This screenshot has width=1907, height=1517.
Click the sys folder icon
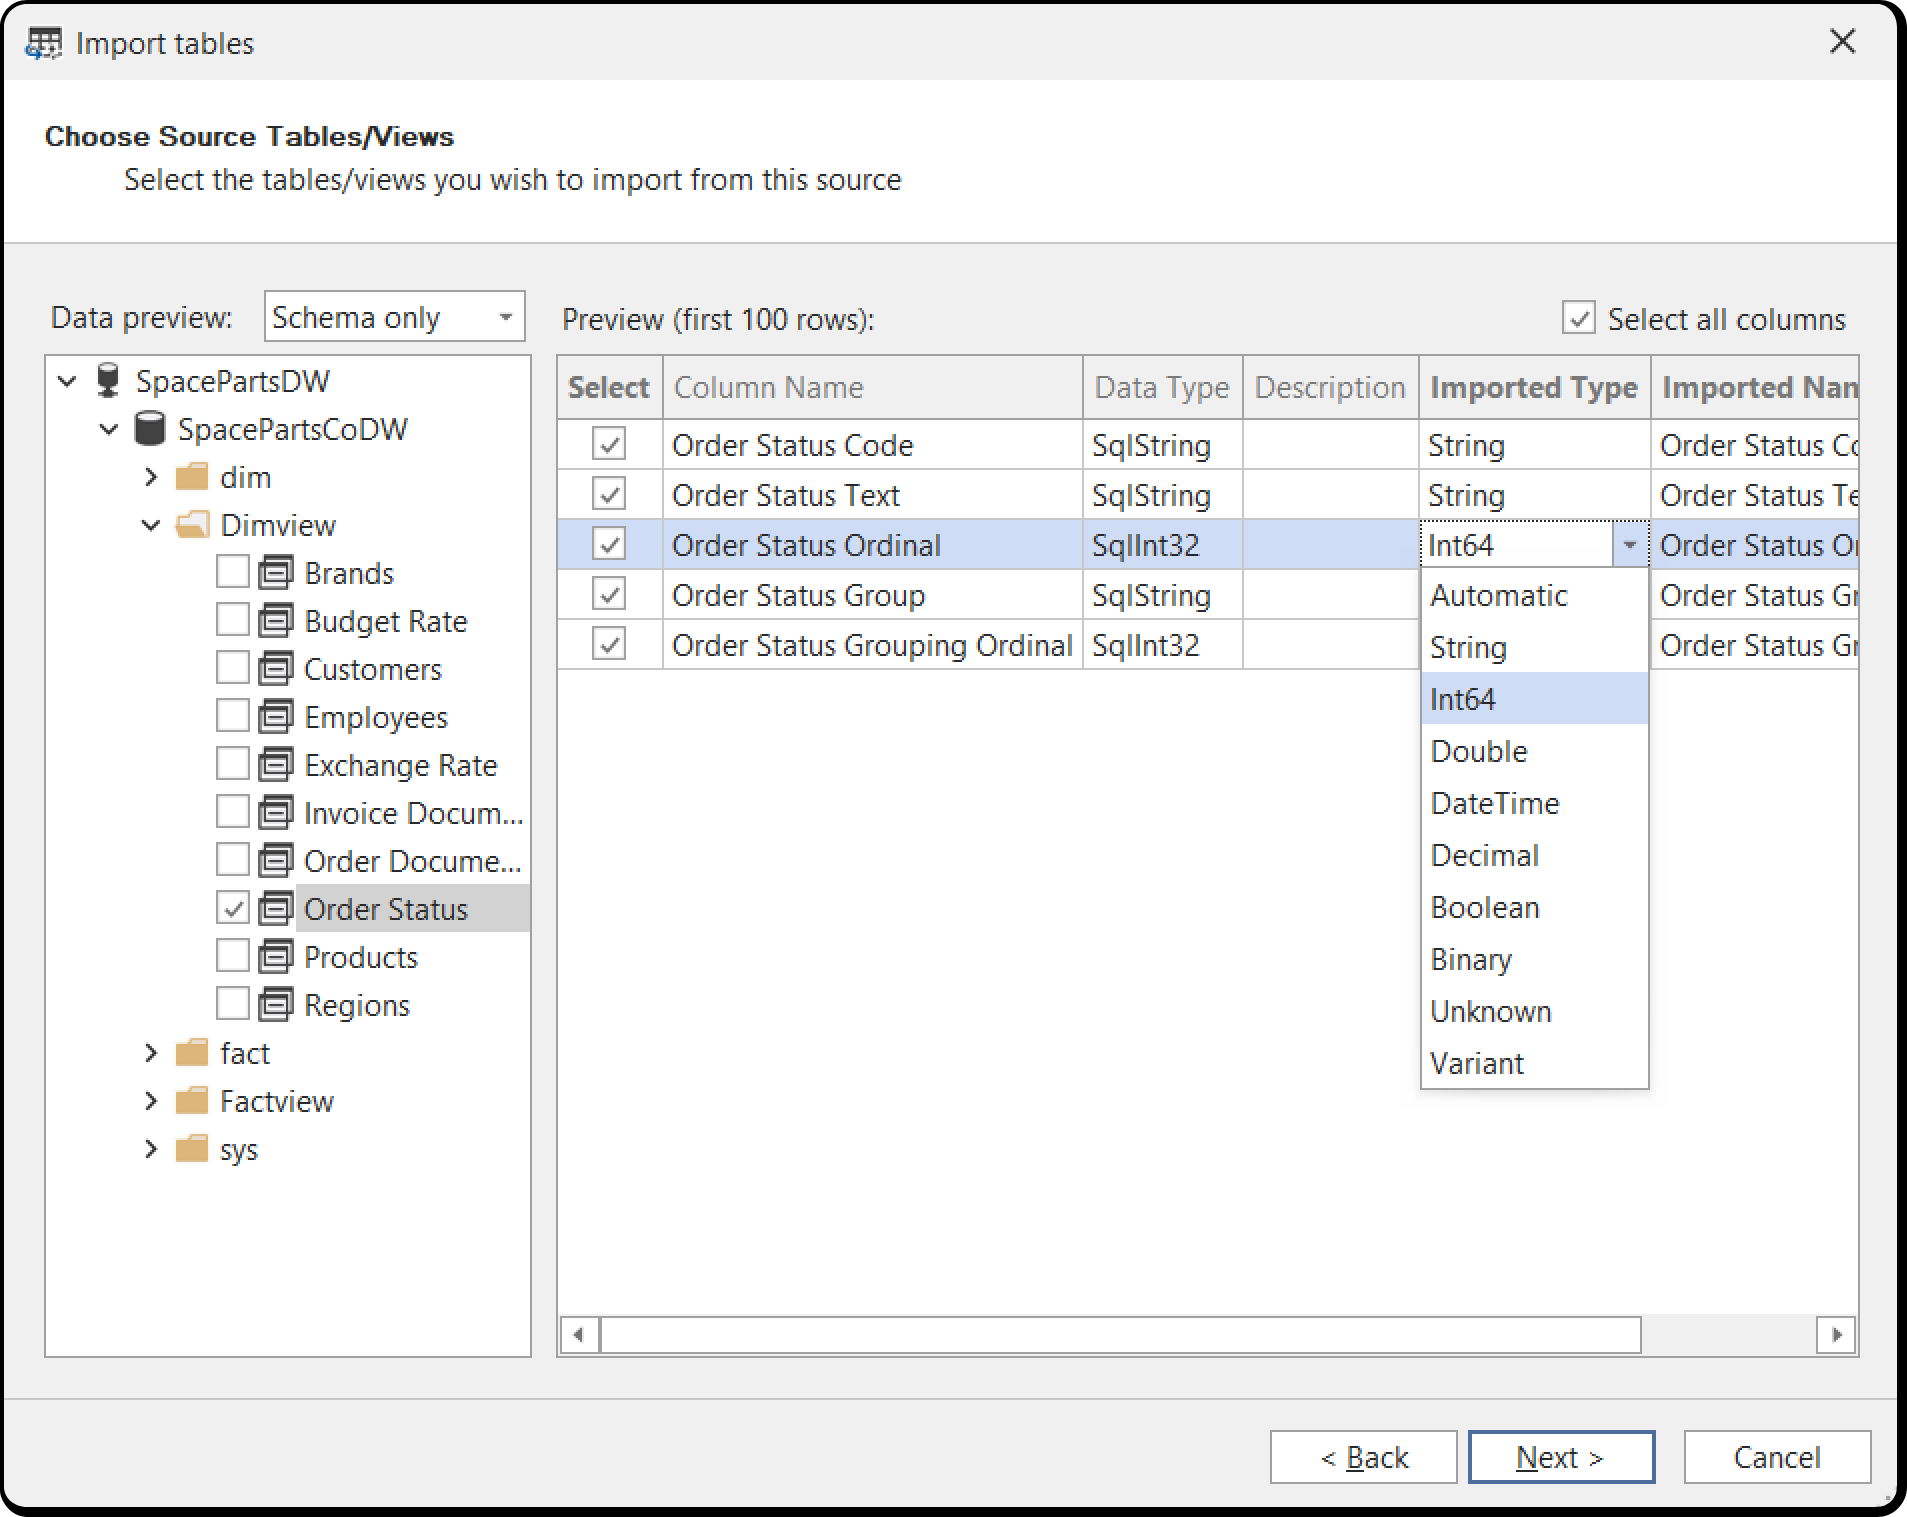191,1149
